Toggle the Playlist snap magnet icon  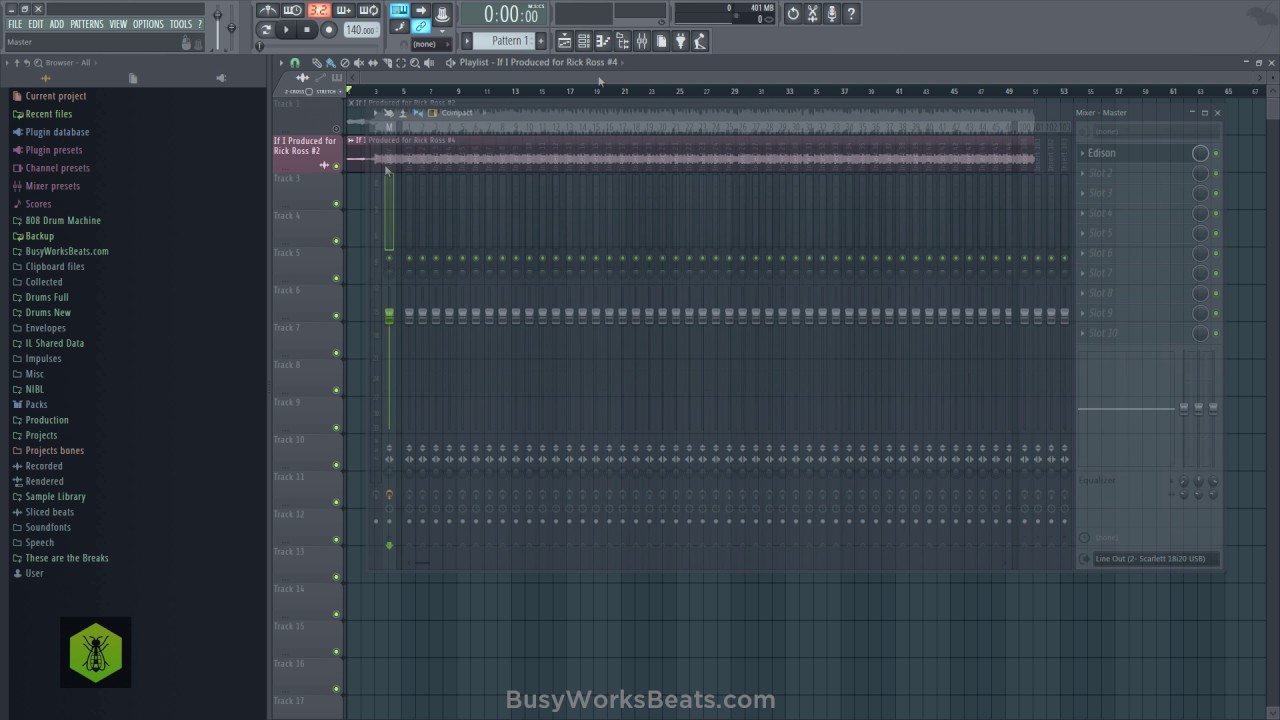click(x=295, y=62)
